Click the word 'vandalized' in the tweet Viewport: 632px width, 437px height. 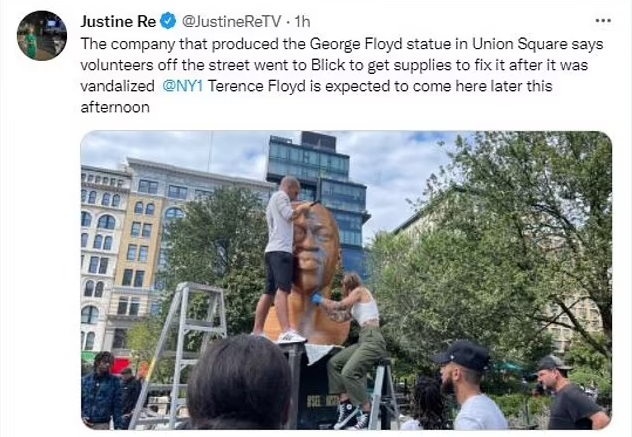click(x=117, y=86)
